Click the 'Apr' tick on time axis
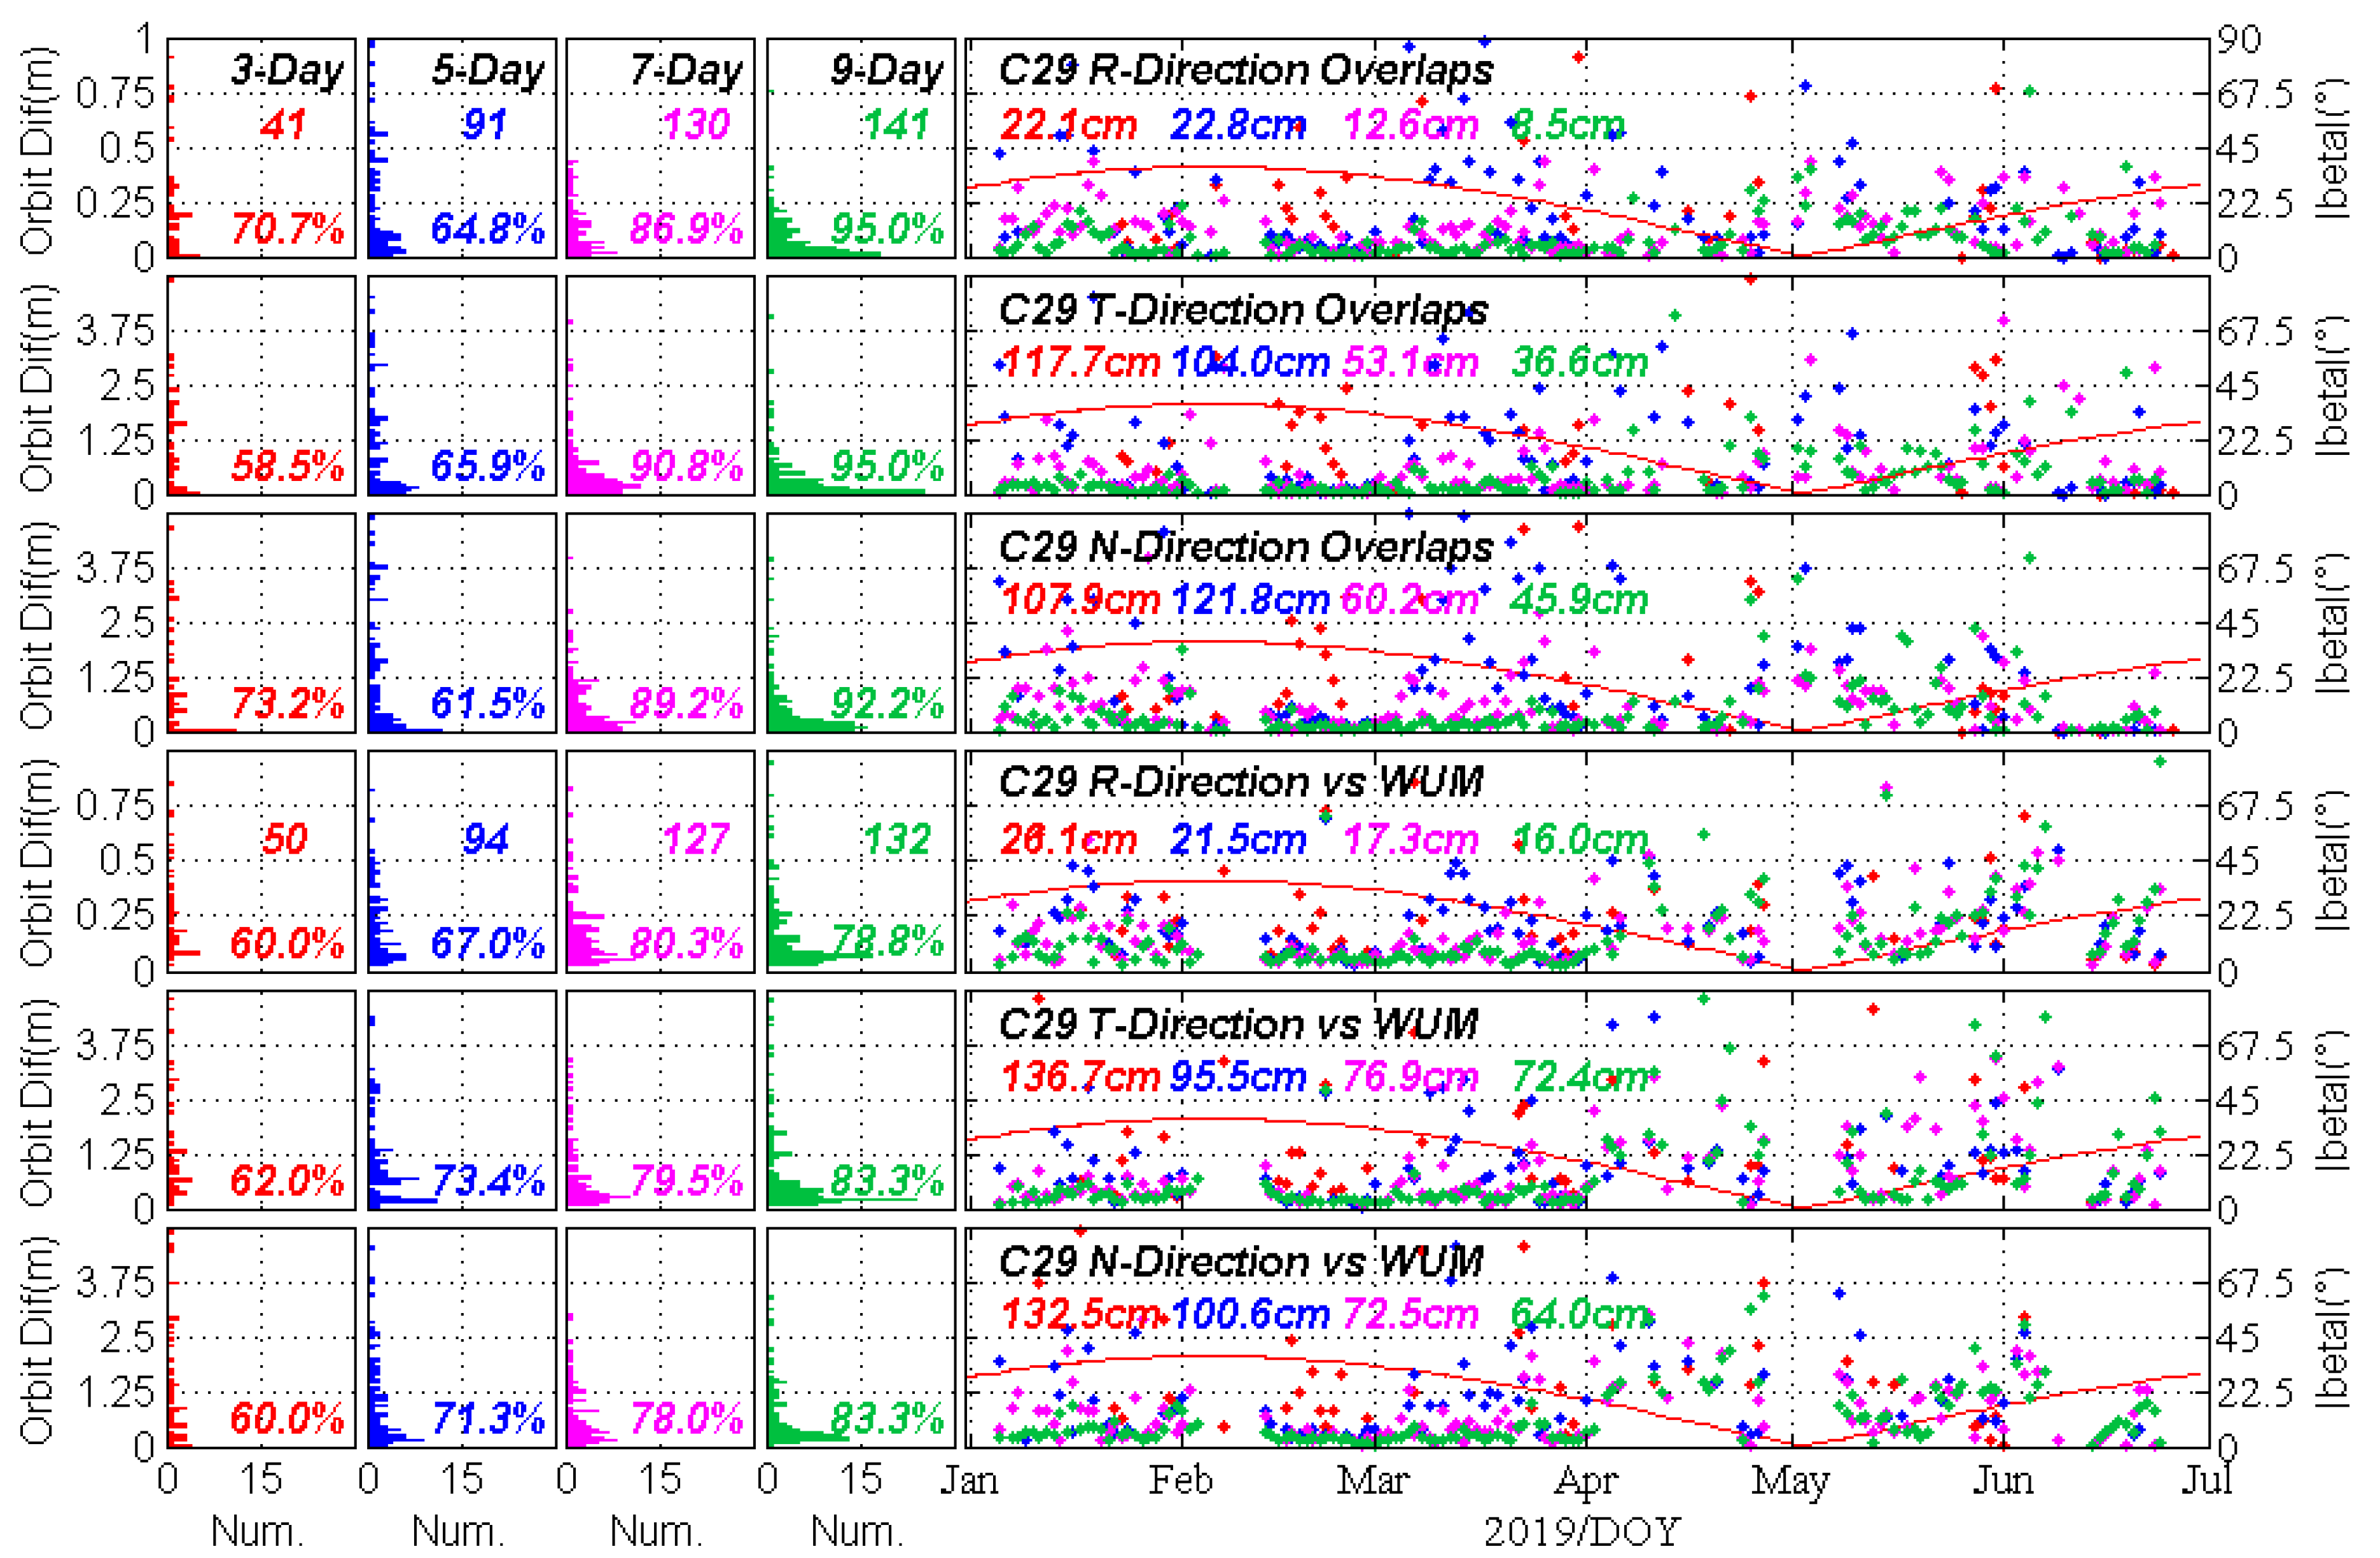The height and width of the screenshot is (1558, 2380). (x=1586, y=1481)
